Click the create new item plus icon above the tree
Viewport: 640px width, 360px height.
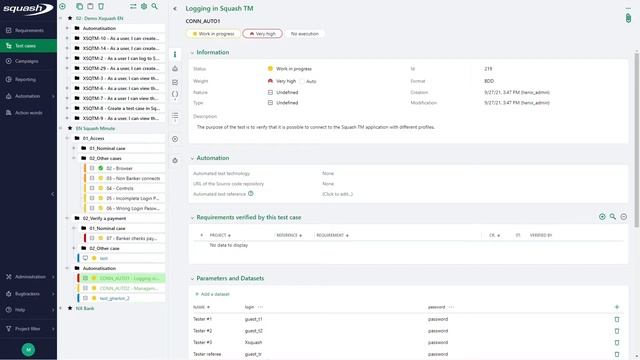(x=62, y=6)
